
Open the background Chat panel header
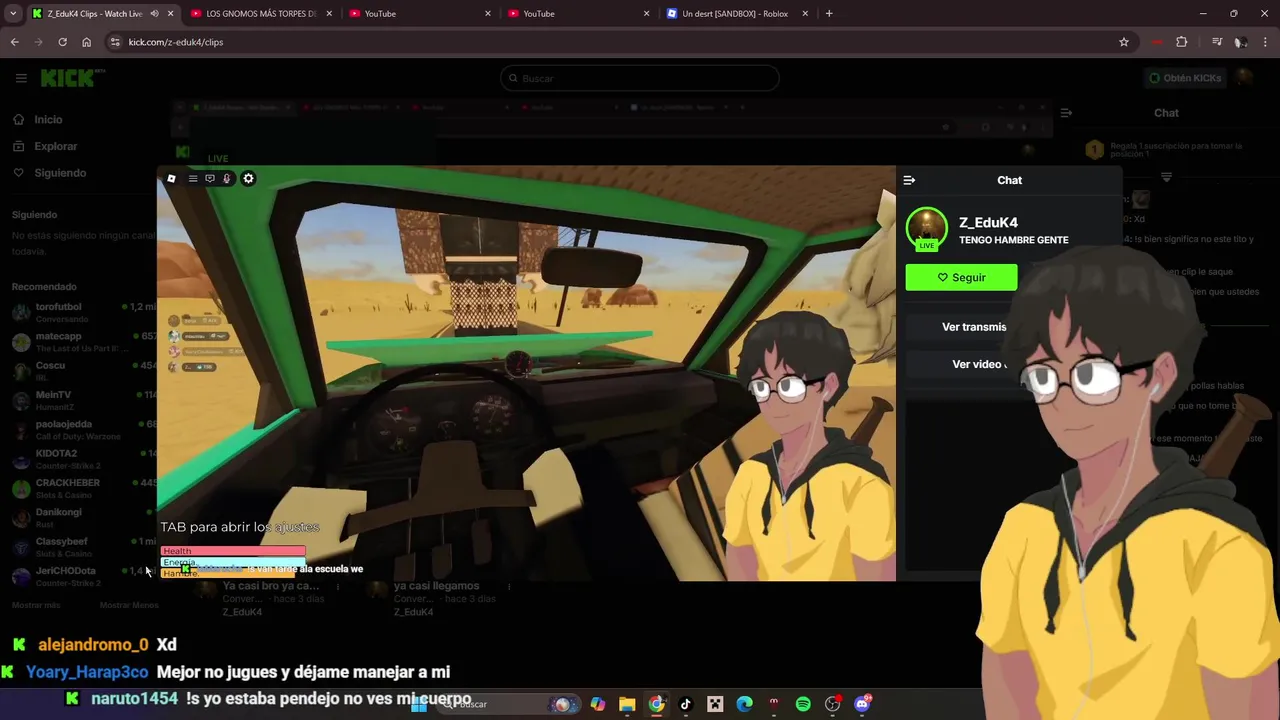(1166, 113)
